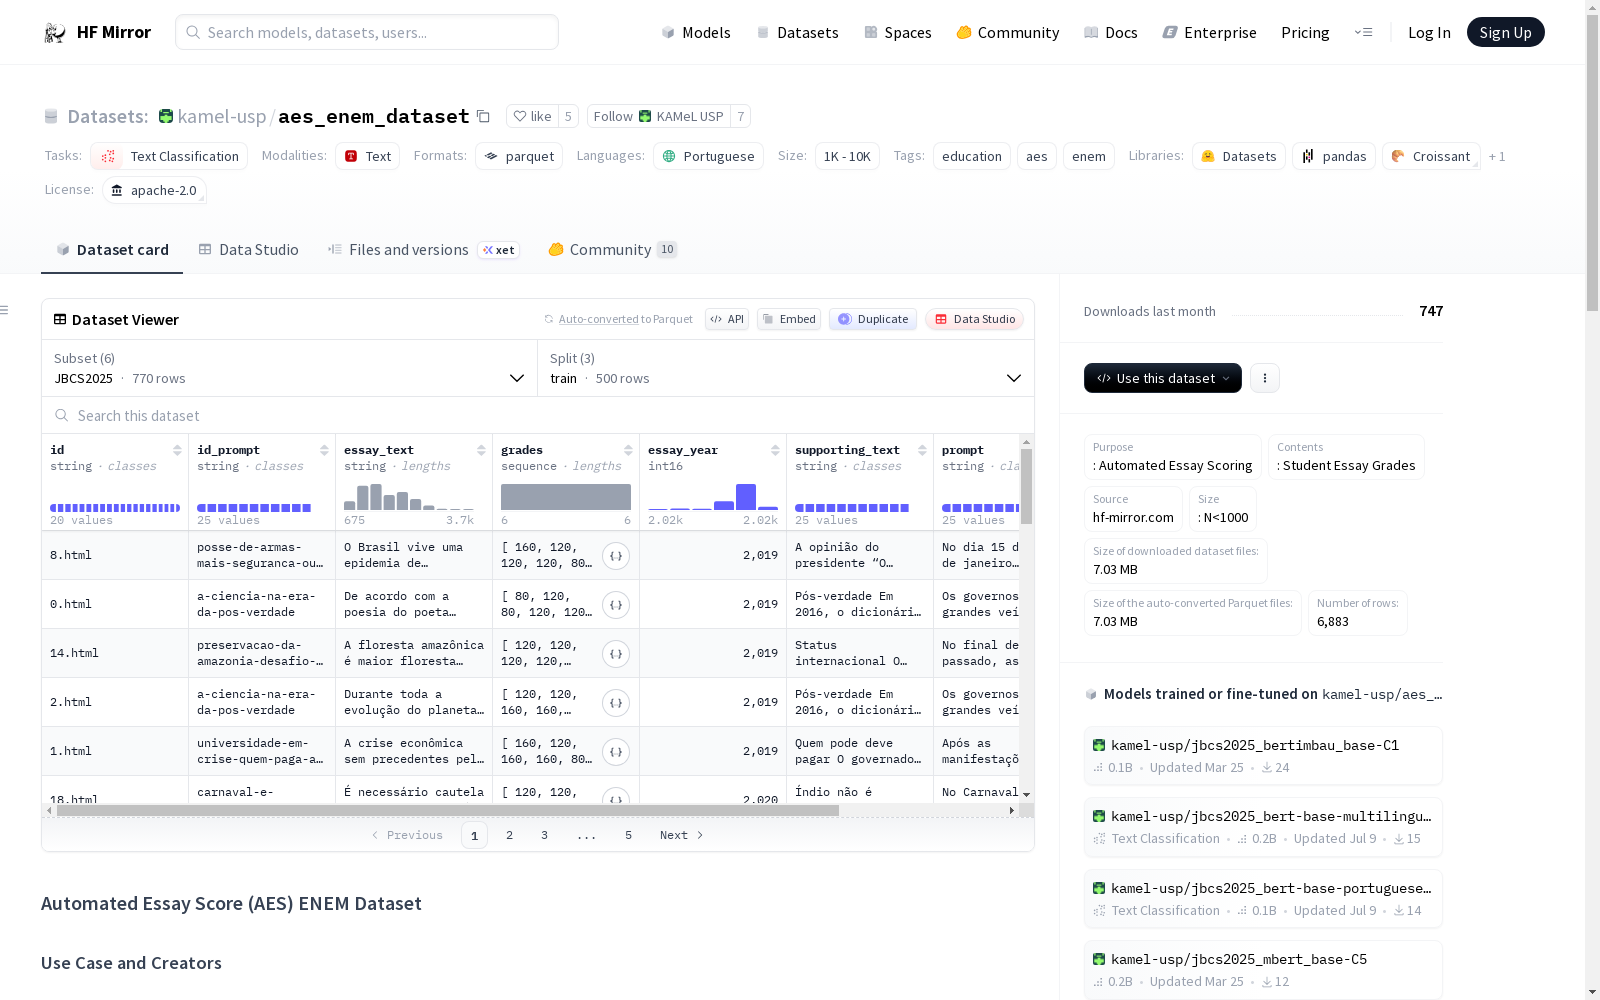Expand JSON for grades in row 8.html
The image size is (1600, 1000).
click(x=616, y=556)
